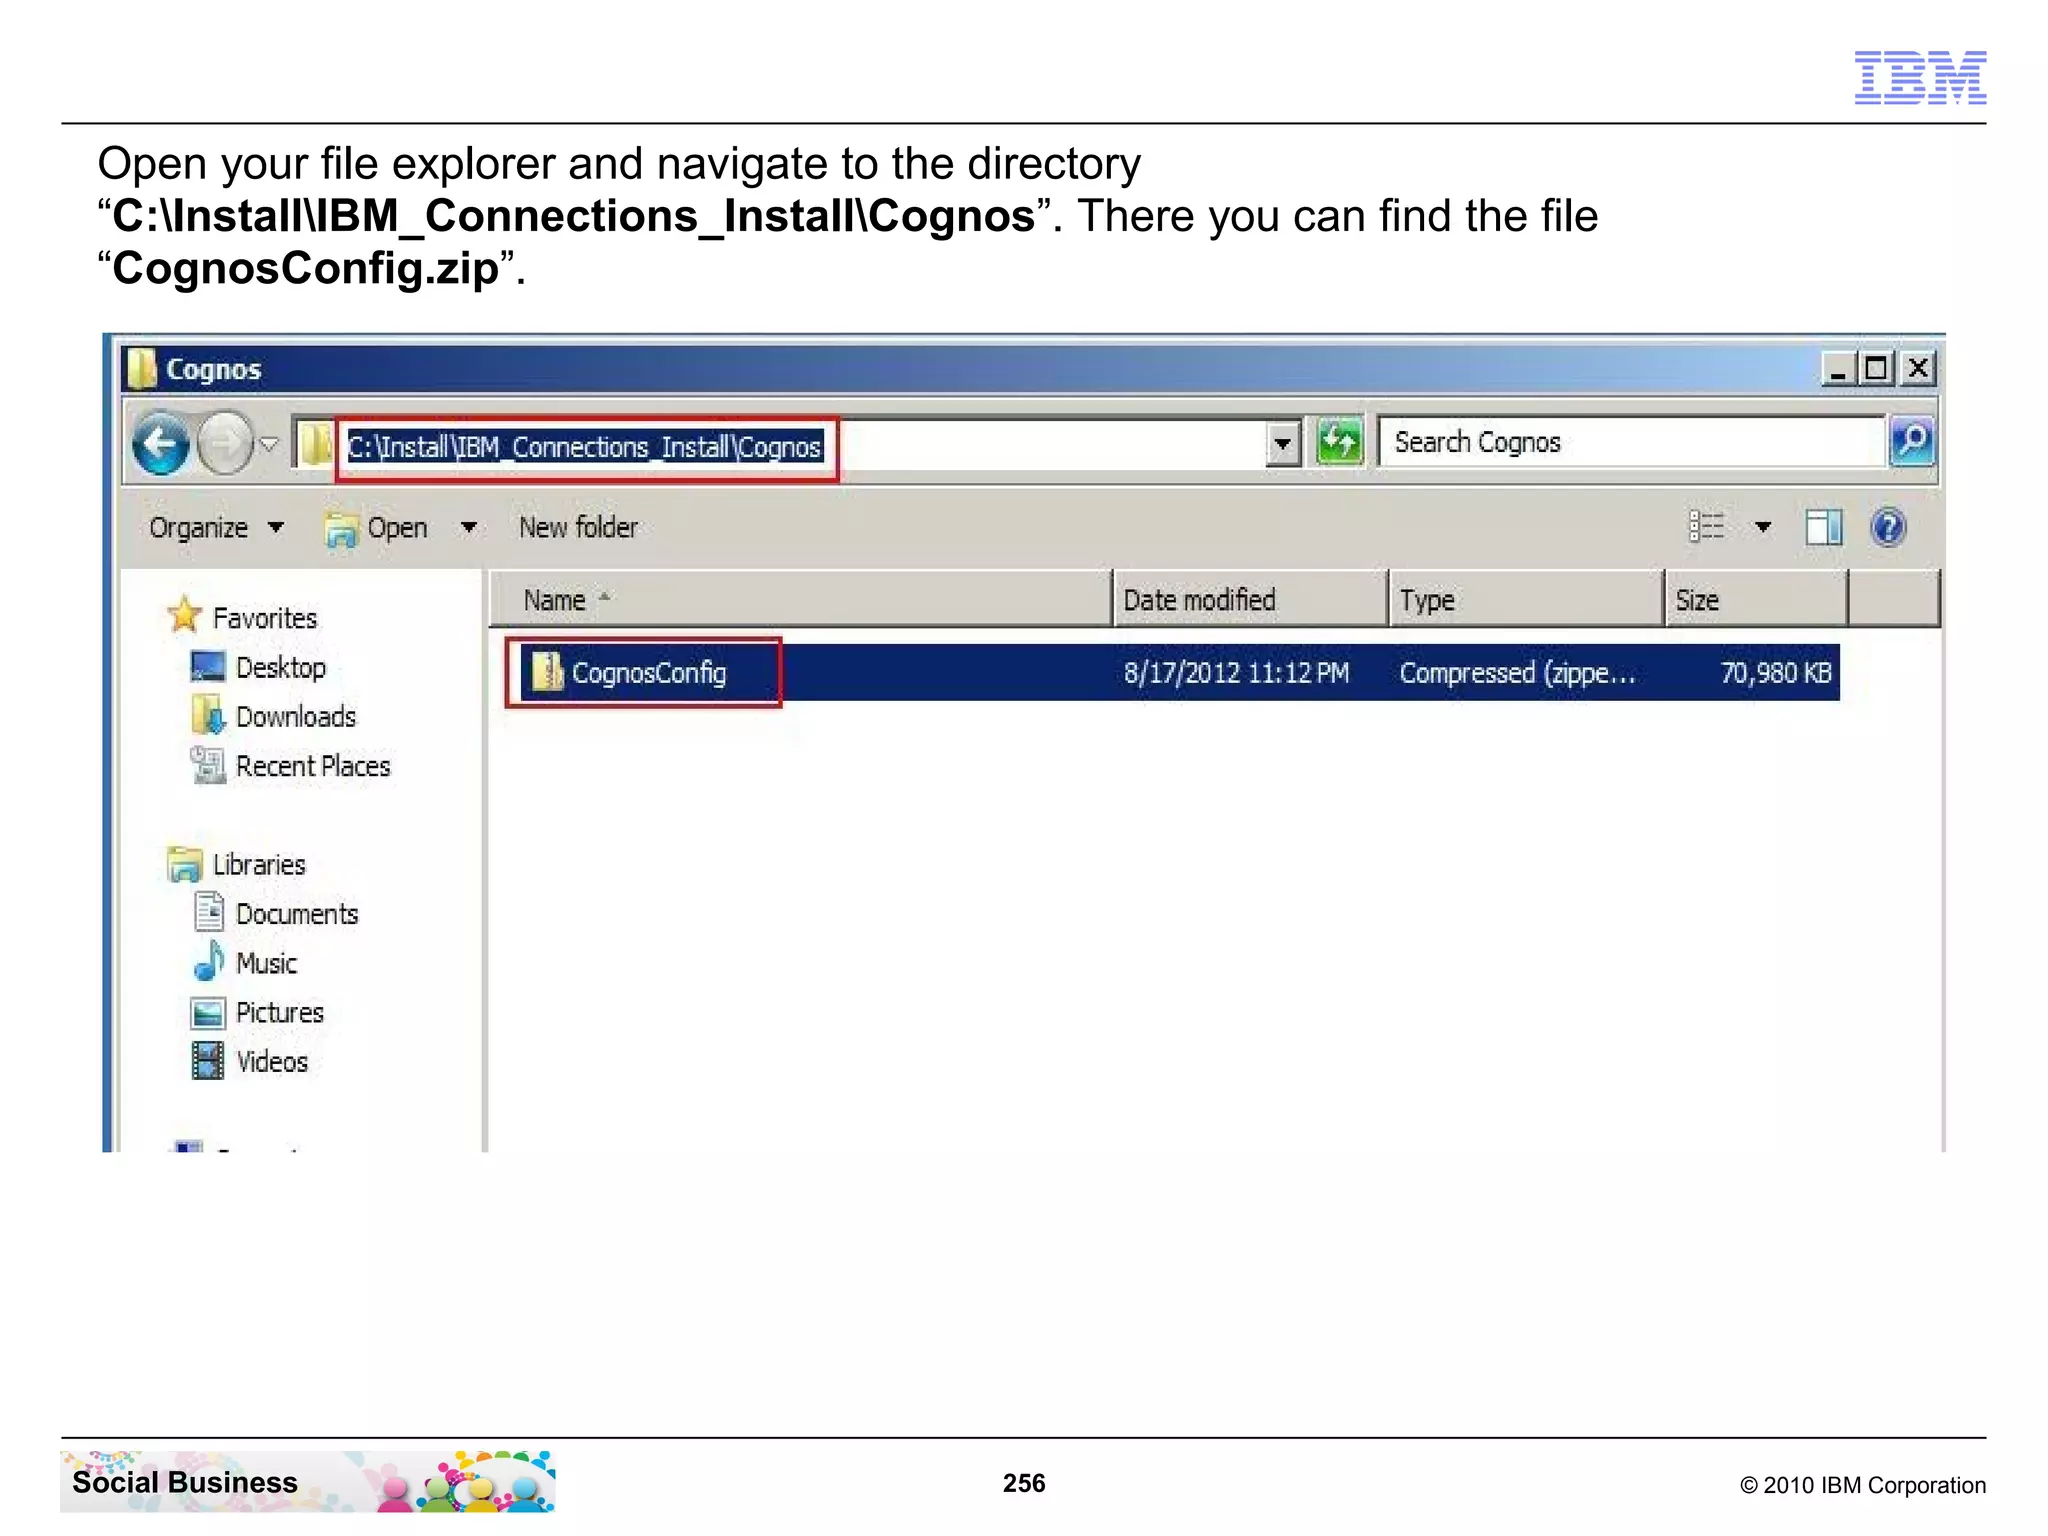Sort by Size column header
The height and width of the screenshot is (1536, 2048).
[x=1756, y=600]
